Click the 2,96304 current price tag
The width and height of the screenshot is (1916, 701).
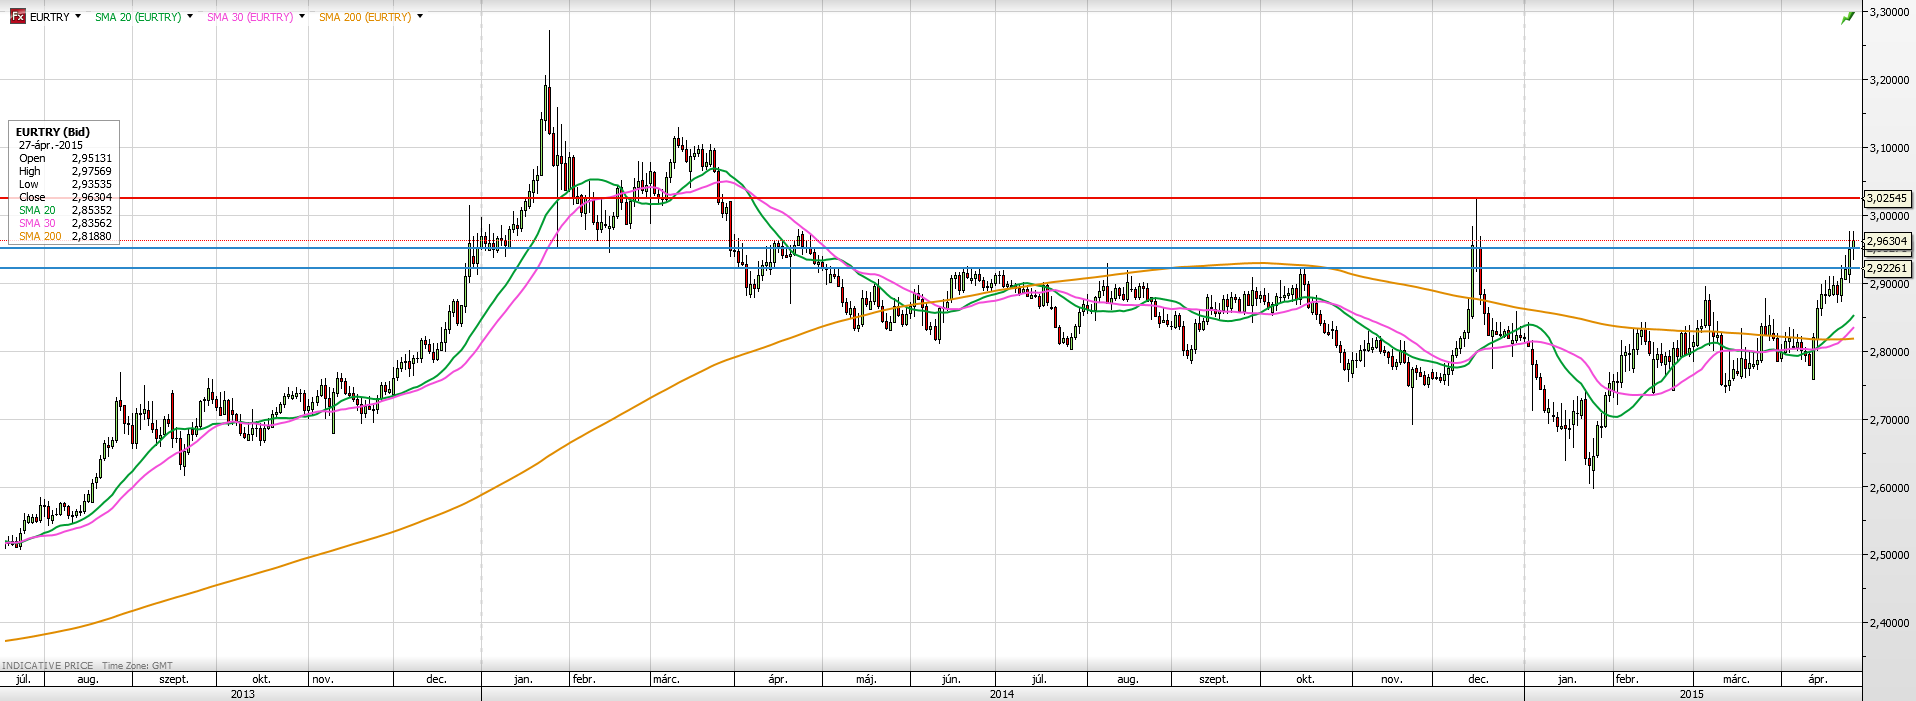point(1887,241)
